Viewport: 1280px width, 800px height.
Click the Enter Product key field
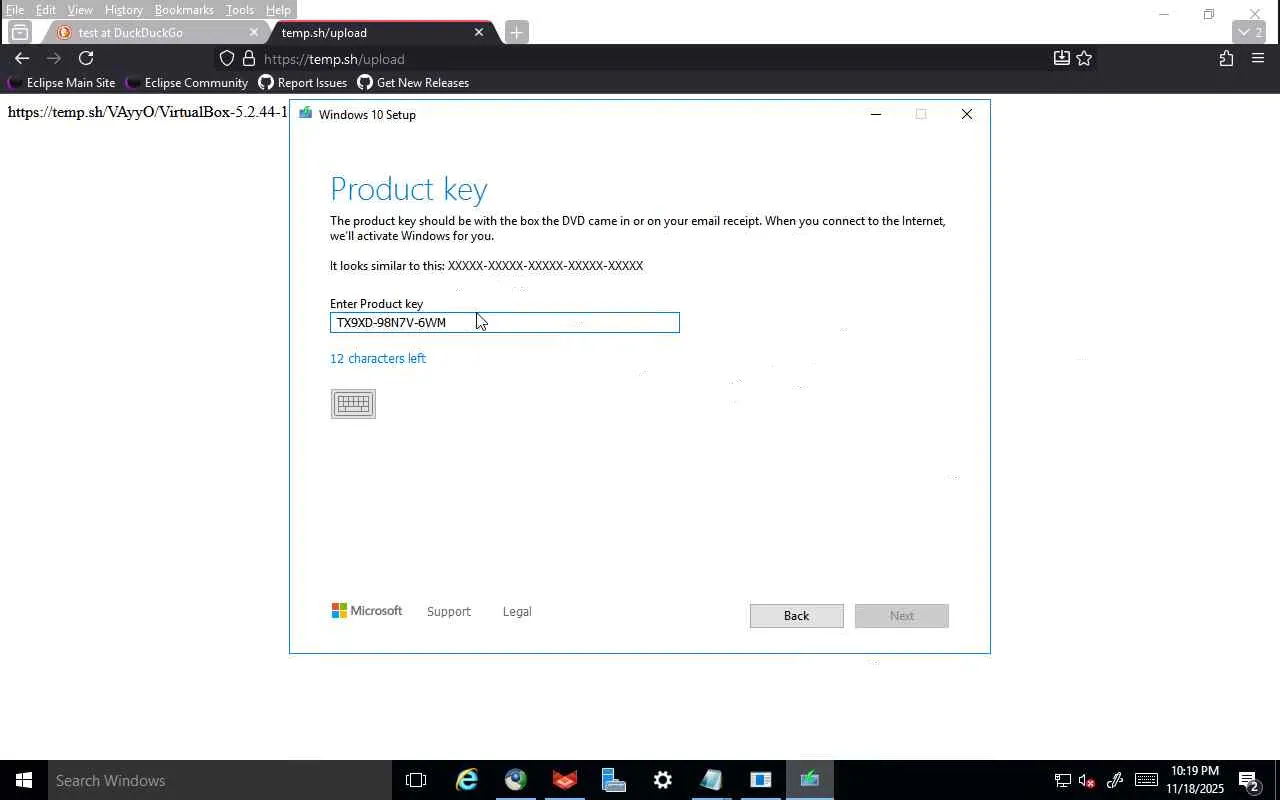505,322
